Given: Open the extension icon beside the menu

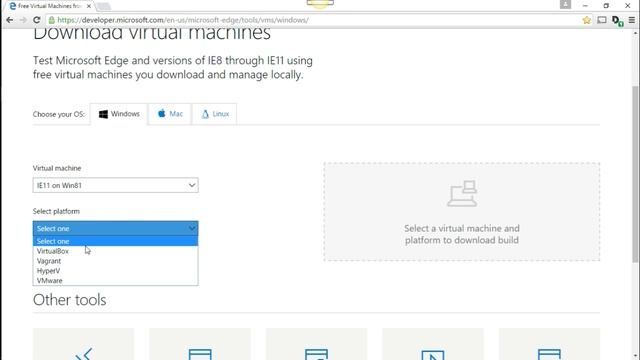Looking at the screenshot, I should click(x=617, y=21).
